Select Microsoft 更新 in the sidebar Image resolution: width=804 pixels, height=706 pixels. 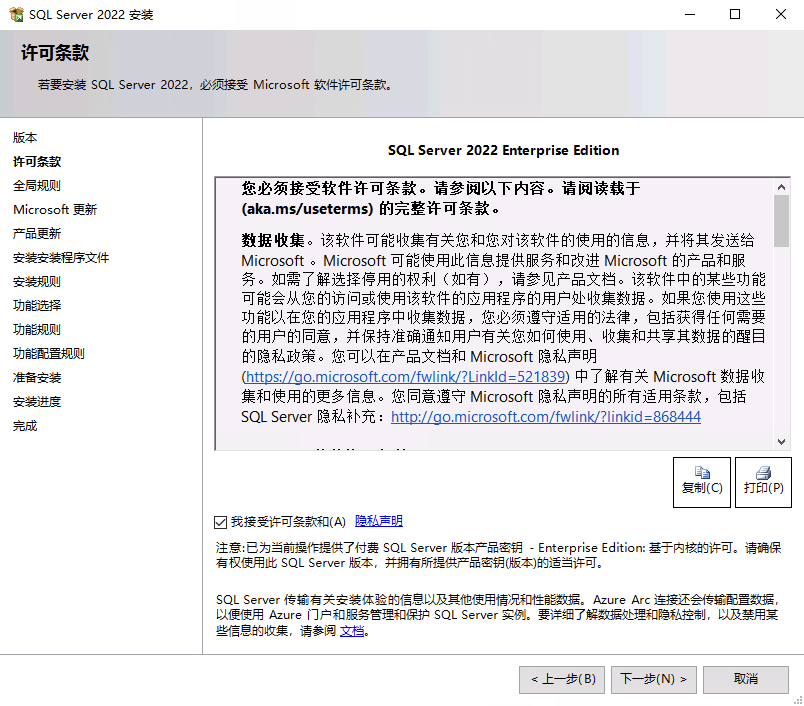55,209
